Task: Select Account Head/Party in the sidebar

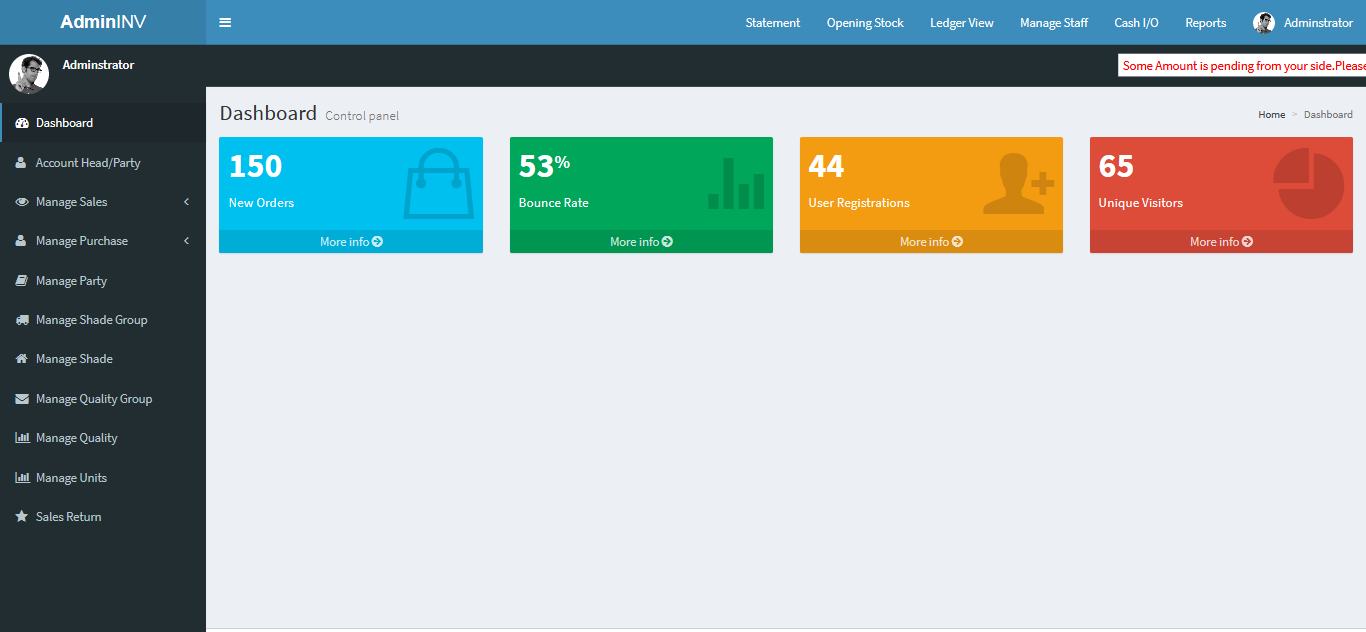Action: pos(88,163)
